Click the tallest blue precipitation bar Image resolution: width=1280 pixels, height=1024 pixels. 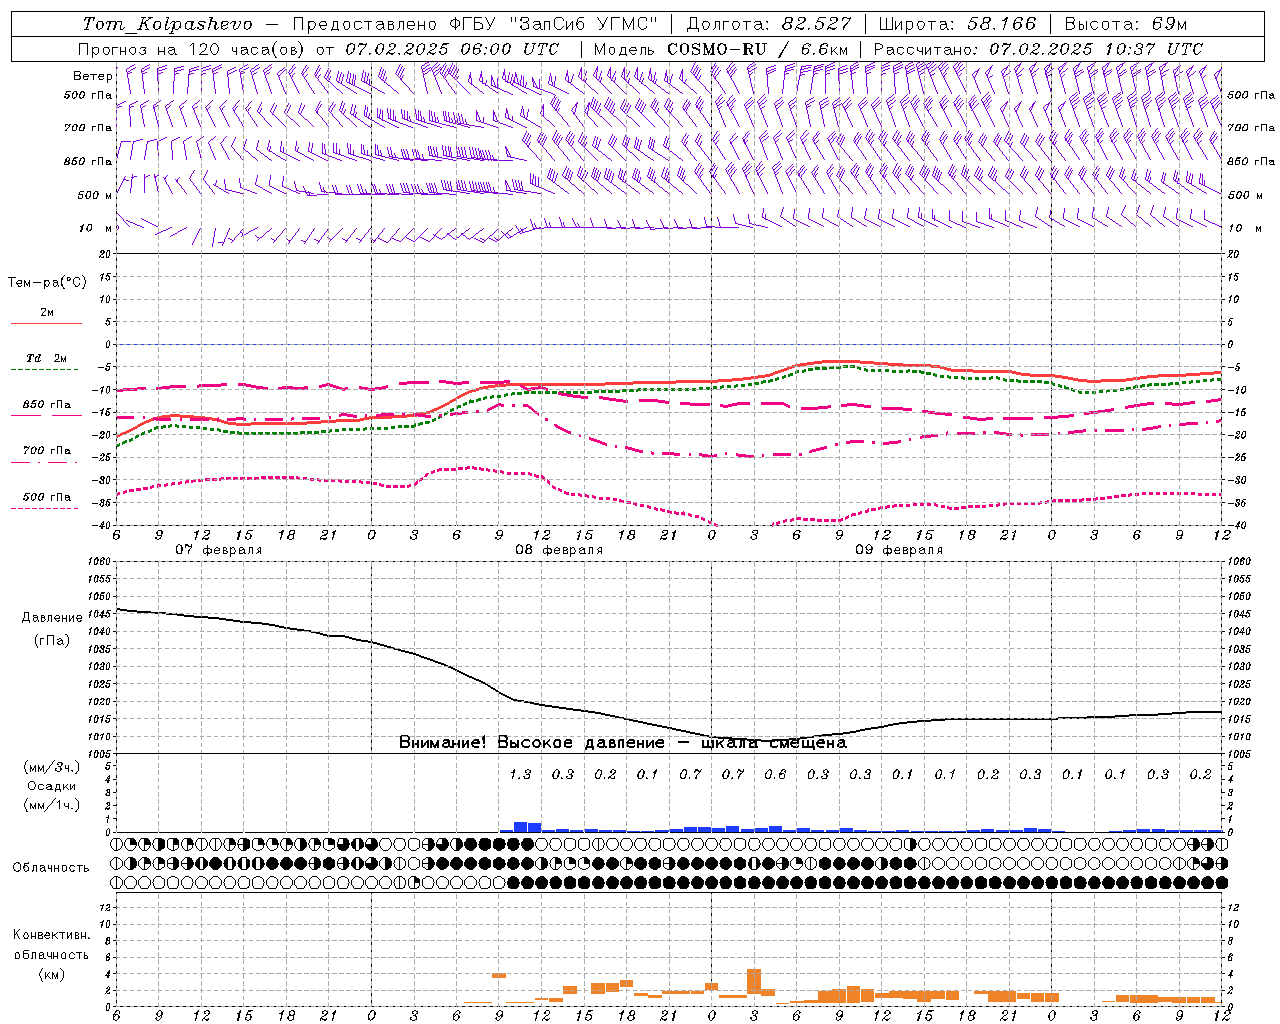520,827
